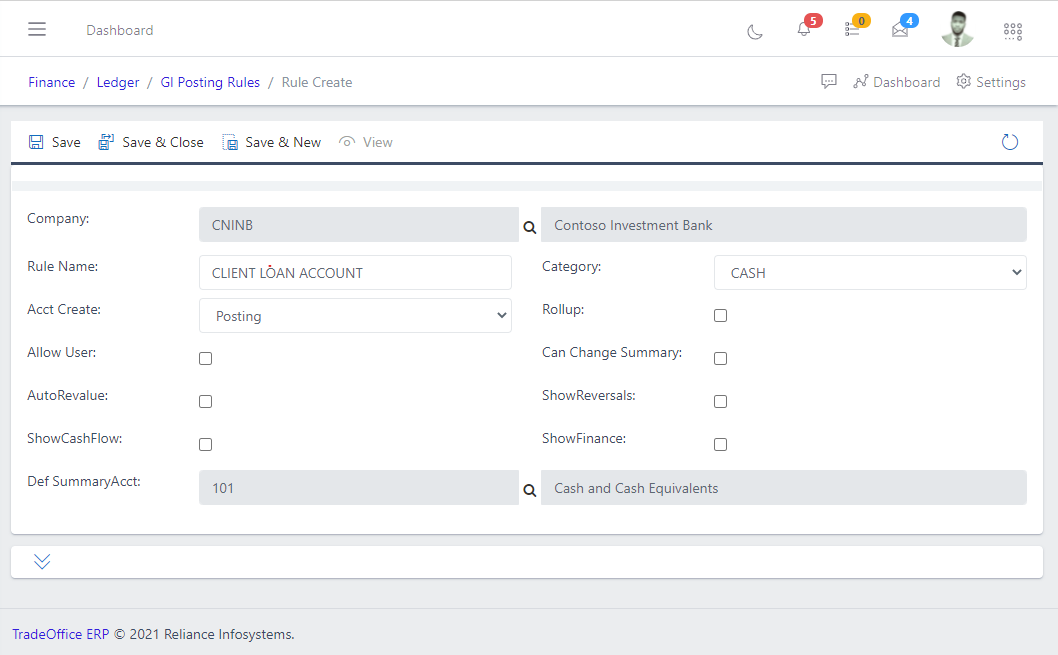The image size is (1058, 655).
Task: Open the Category dropdown showing CASH
Action: coord(869,272)
